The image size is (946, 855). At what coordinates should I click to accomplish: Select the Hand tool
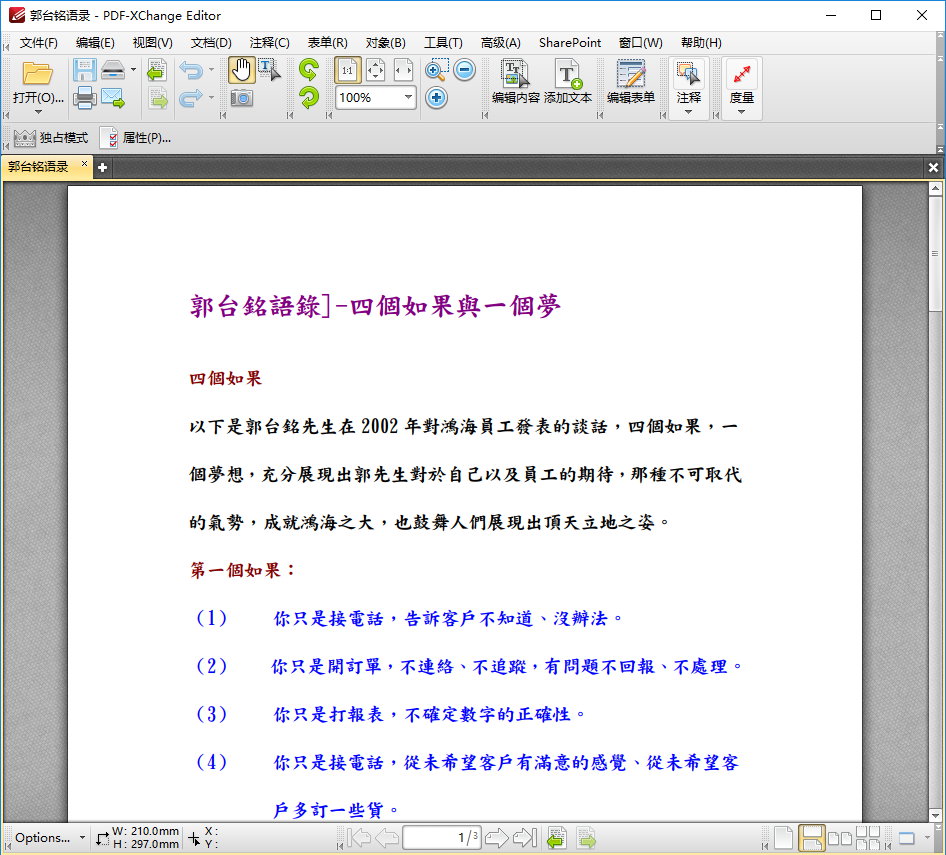coord(241,71)
